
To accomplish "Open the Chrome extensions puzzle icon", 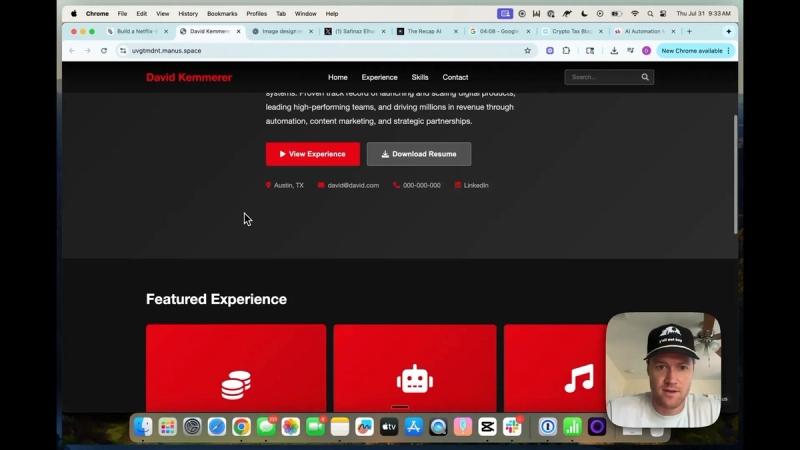I will click(566, 51).
